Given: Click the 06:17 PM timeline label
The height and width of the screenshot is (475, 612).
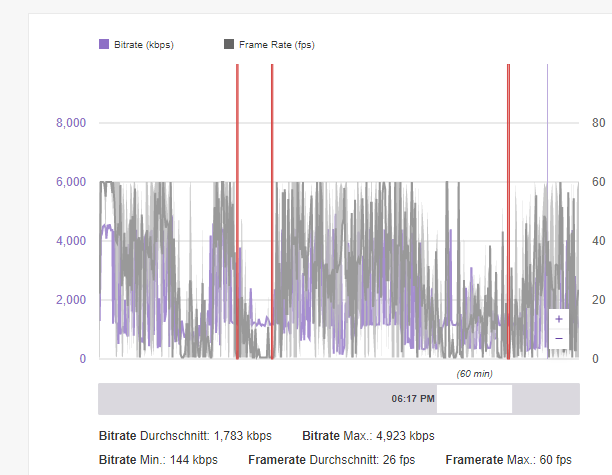Looking at the screenshot, I should click(x=413, y=398).
